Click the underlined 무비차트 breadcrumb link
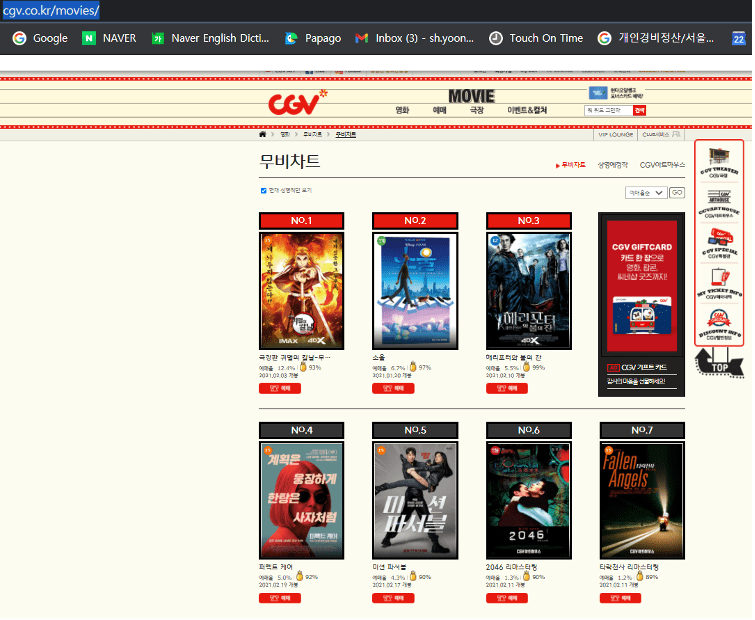Viewport: 755px width, 620px height. (345, 134)
